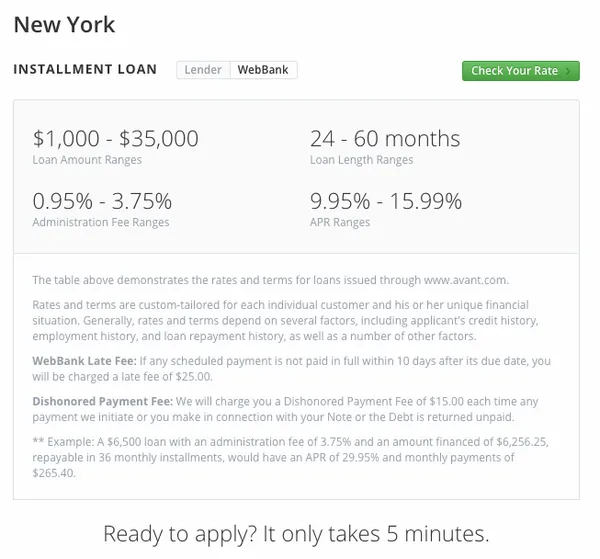Image resolution: width=600 pixels, height=559 pixels.
Task: Select the 0.95% - 3.75% fee range
Action: click(x=102, y=201)
